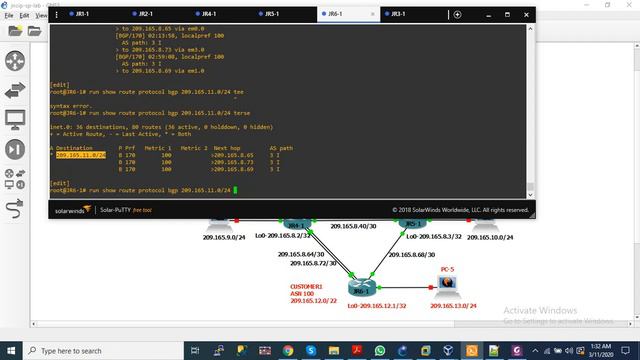Open Windows notification center
The height and width of the screenshot is (360, 640).
click(625, 351)
